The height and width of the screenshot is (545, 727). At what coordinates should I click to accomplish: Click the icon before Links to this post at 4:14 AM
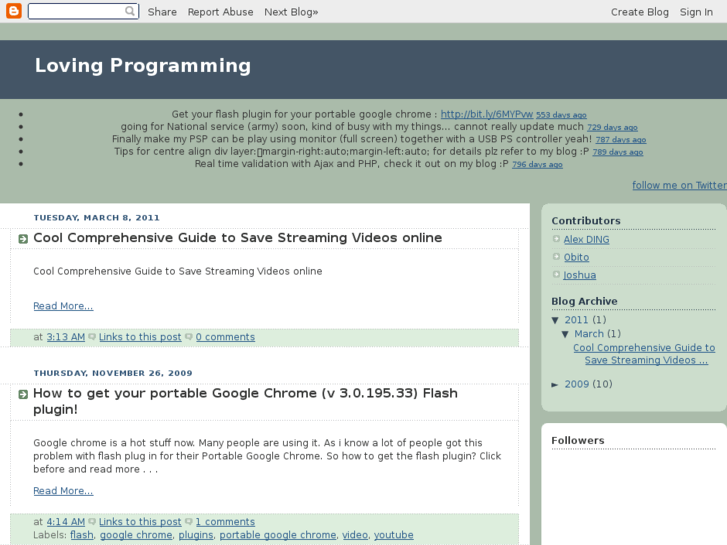pyautogui.click(x=92, y=521)
